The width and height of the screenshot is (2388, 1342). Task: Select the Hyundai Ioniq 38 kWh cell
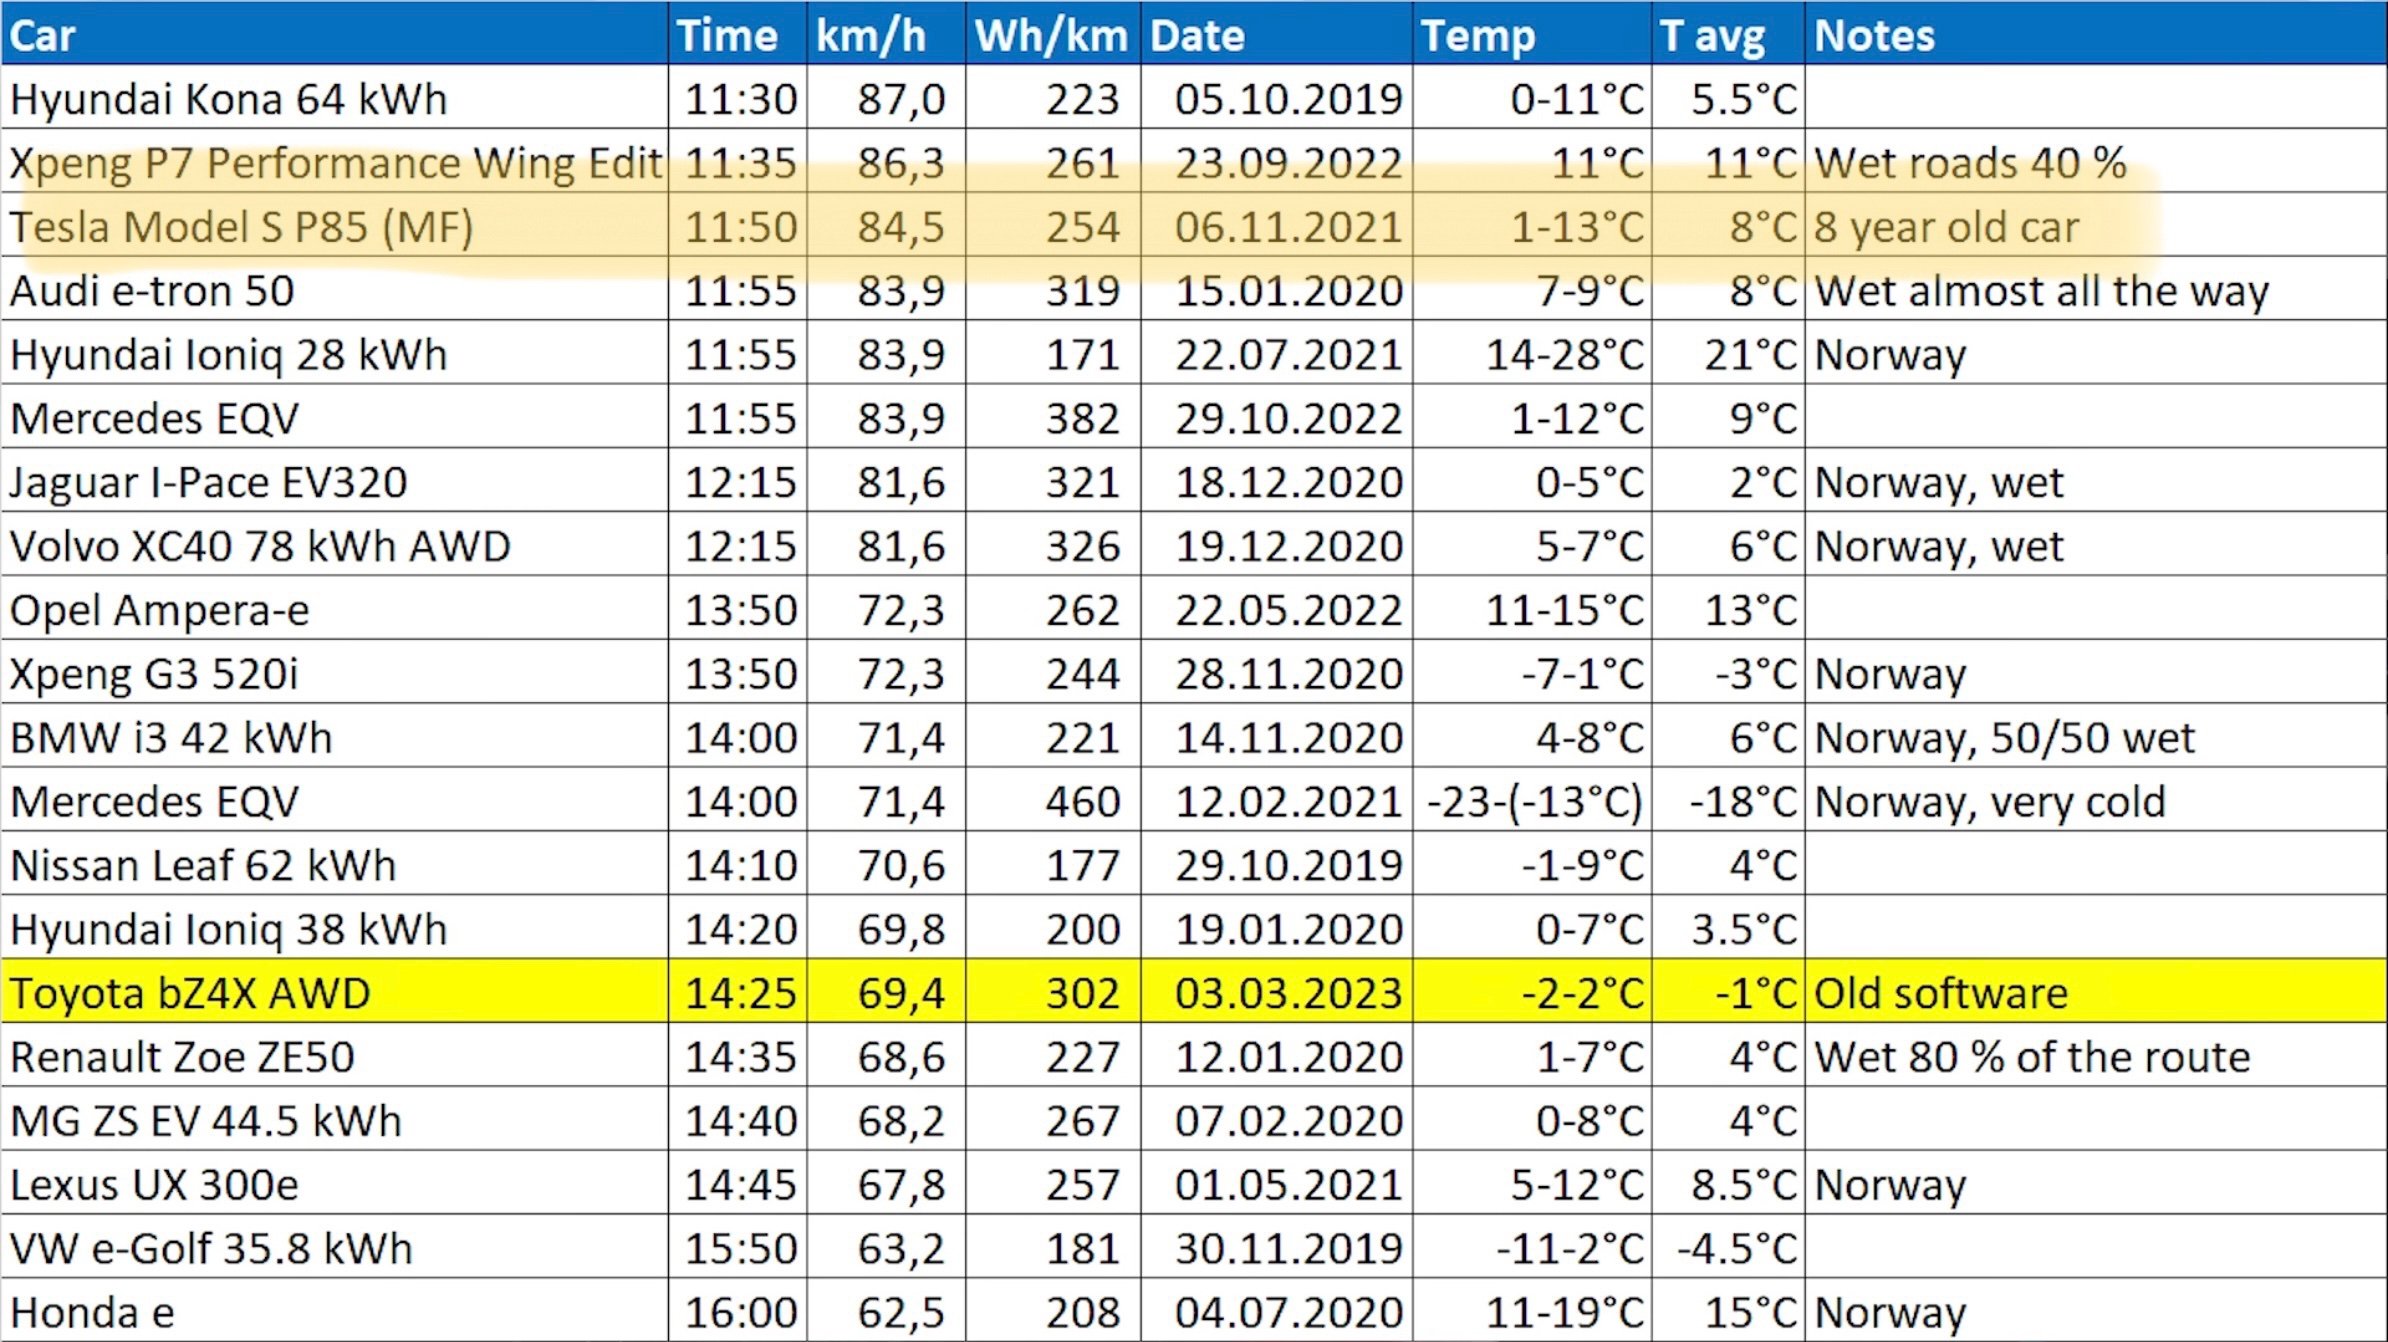tap(335, 929)
